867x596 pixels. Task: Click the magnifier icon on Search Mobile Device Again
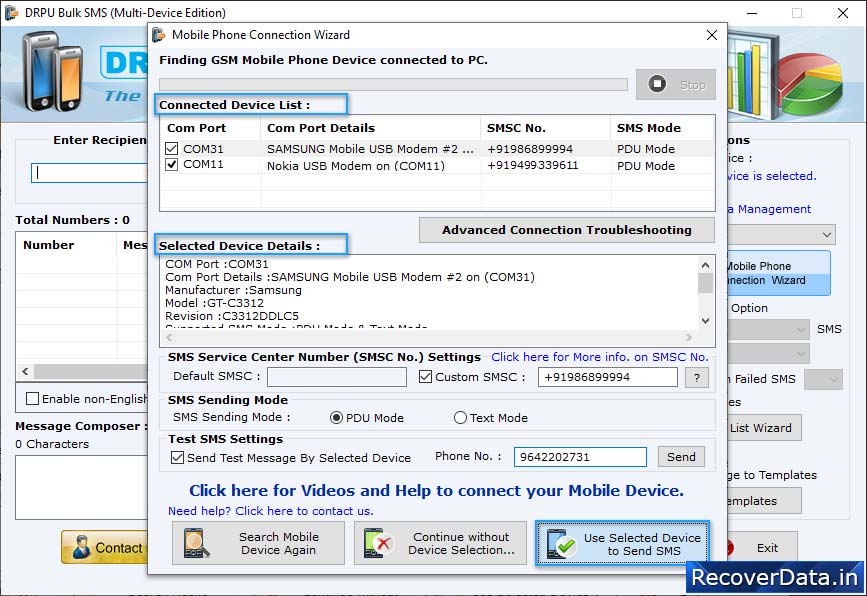pos(196,543)
